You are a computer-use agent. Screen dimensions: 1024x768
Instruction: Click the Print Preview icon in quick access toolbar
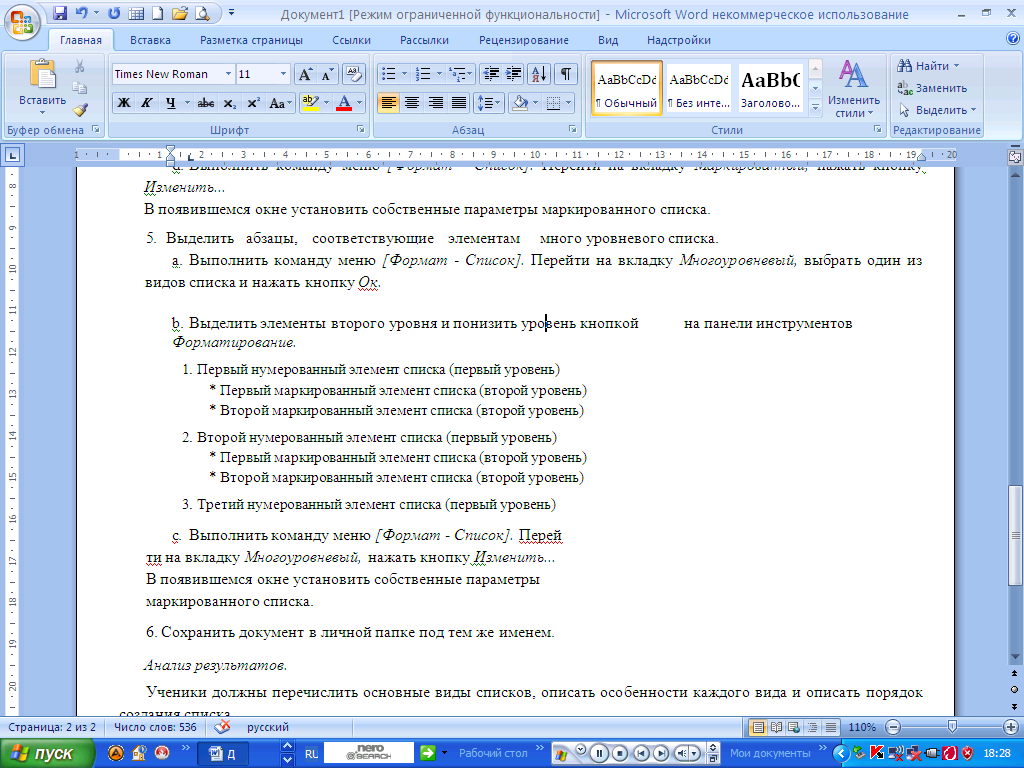[x=202, y=13]
